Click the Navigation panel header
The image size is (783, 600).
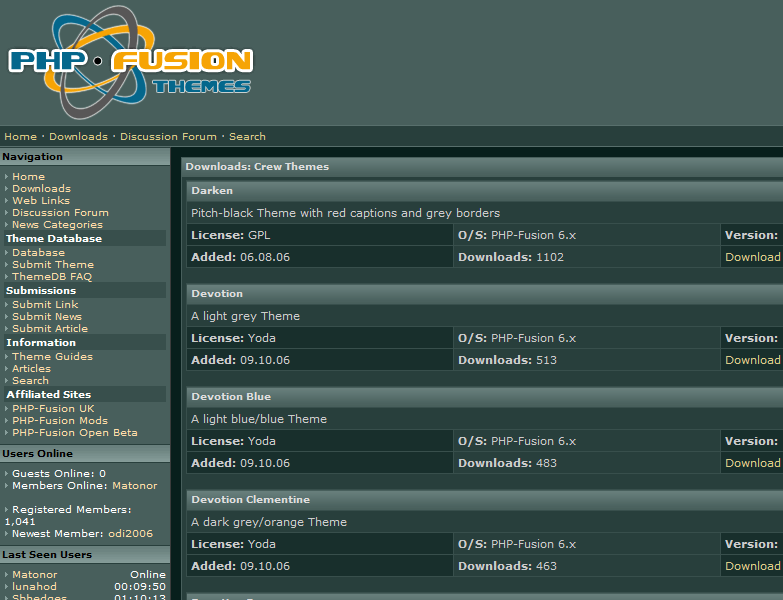click(x=85, y=157)
